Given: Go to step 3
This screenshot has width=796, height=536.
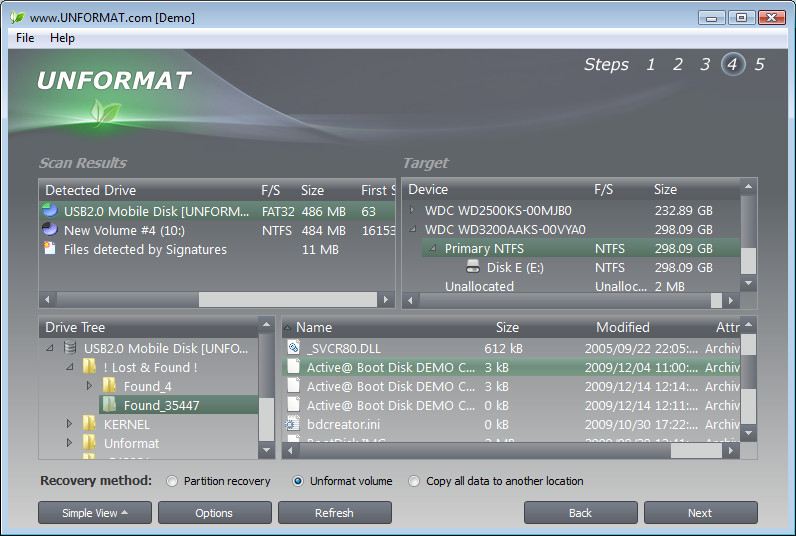Looking at the screenshot, I should (x=705, y=64).
